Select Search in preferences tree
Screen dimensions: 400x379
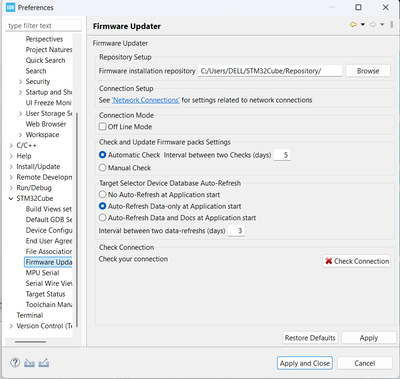tap(36, 71)
